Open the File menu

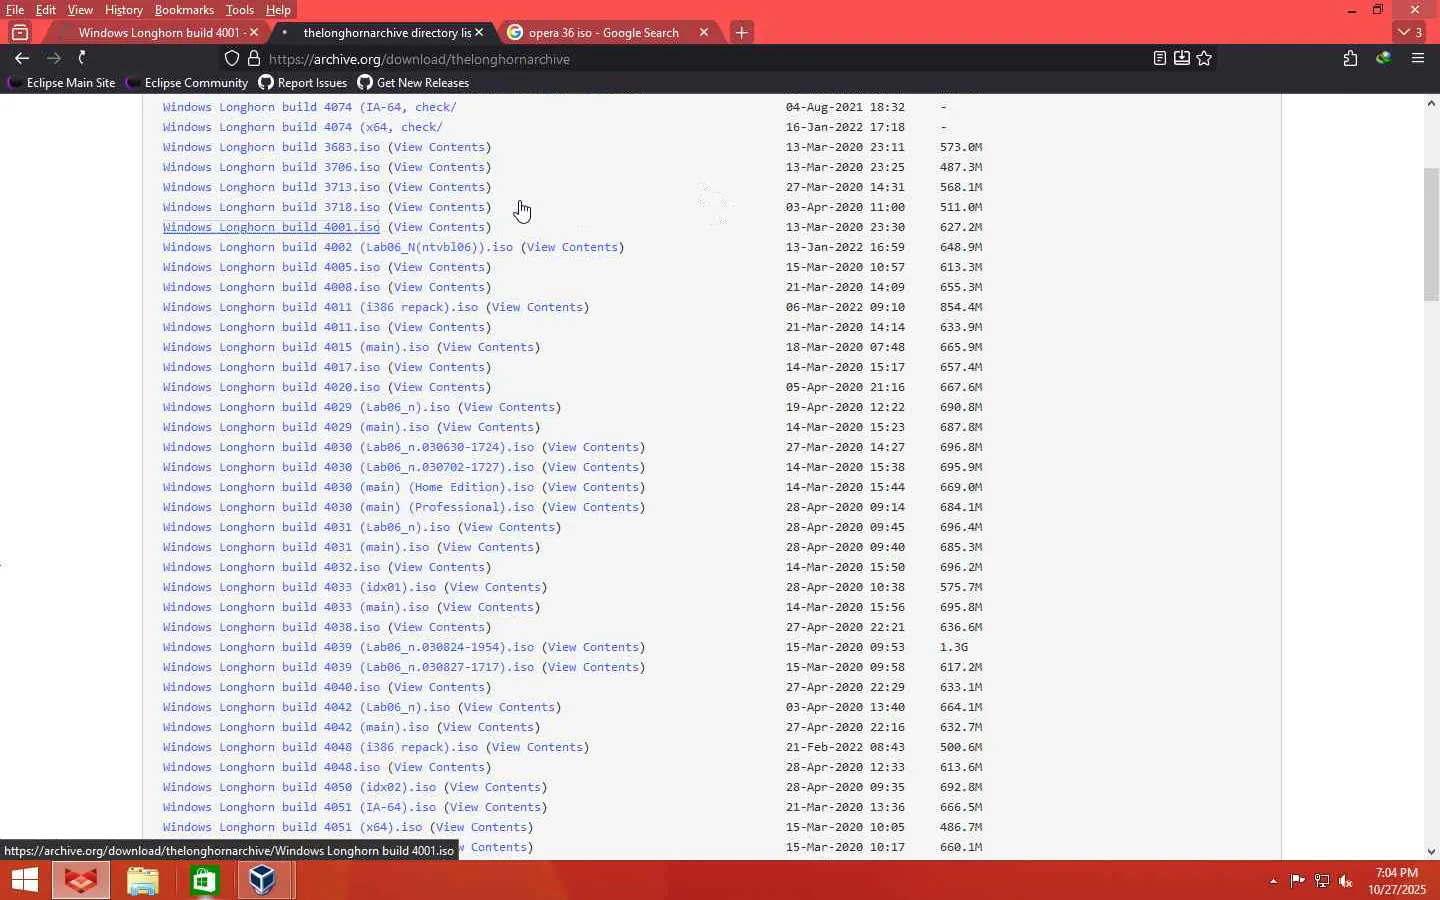[x=15, y=10]
